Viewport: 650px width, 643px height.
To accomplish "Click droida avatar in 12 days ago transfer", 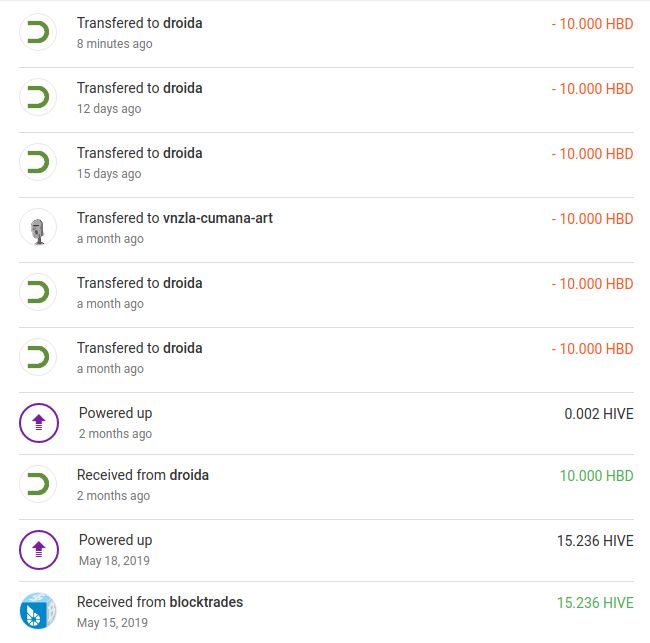I will (x=38, y=98).
